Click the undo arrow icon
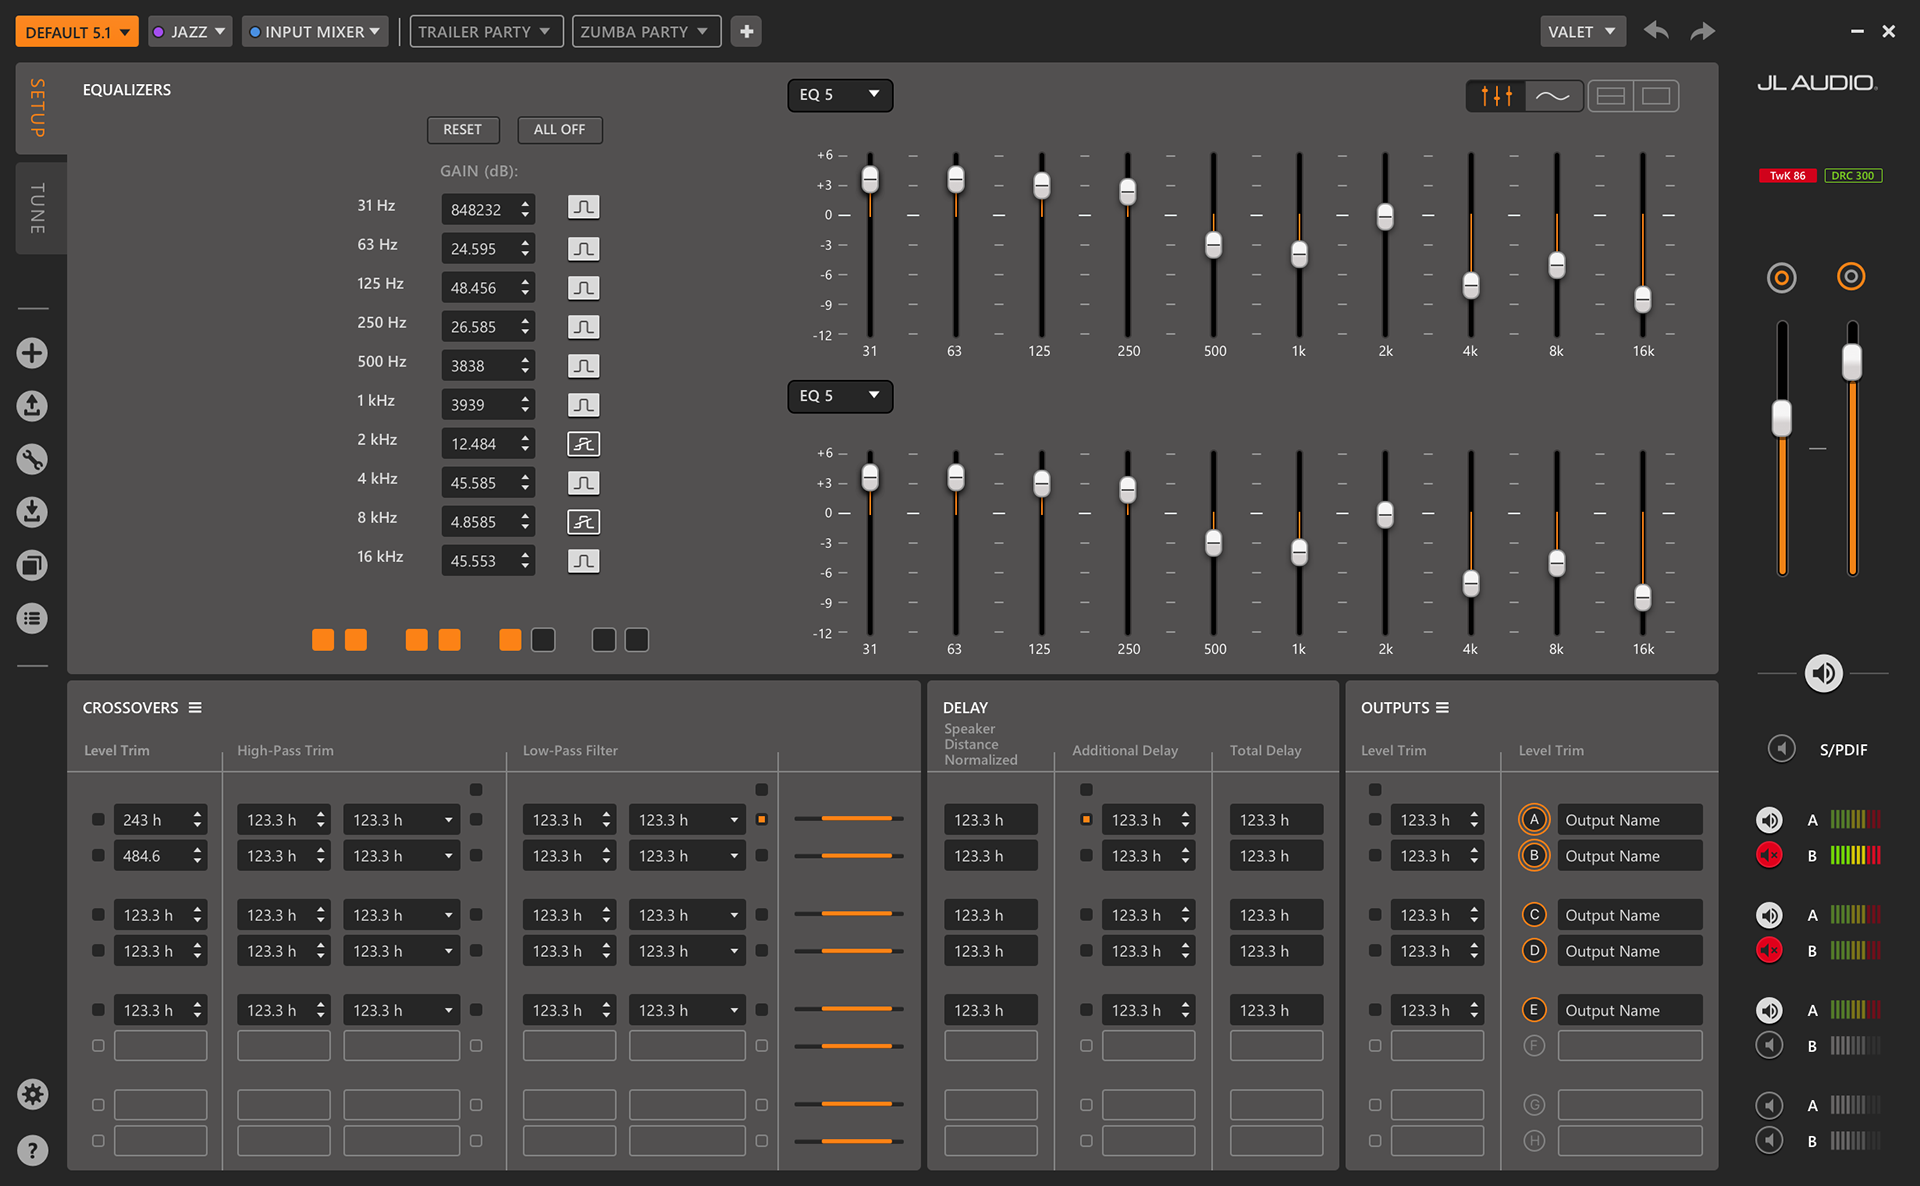This screenshot has width=1920, height=1186. click(x=1656, y=31)
